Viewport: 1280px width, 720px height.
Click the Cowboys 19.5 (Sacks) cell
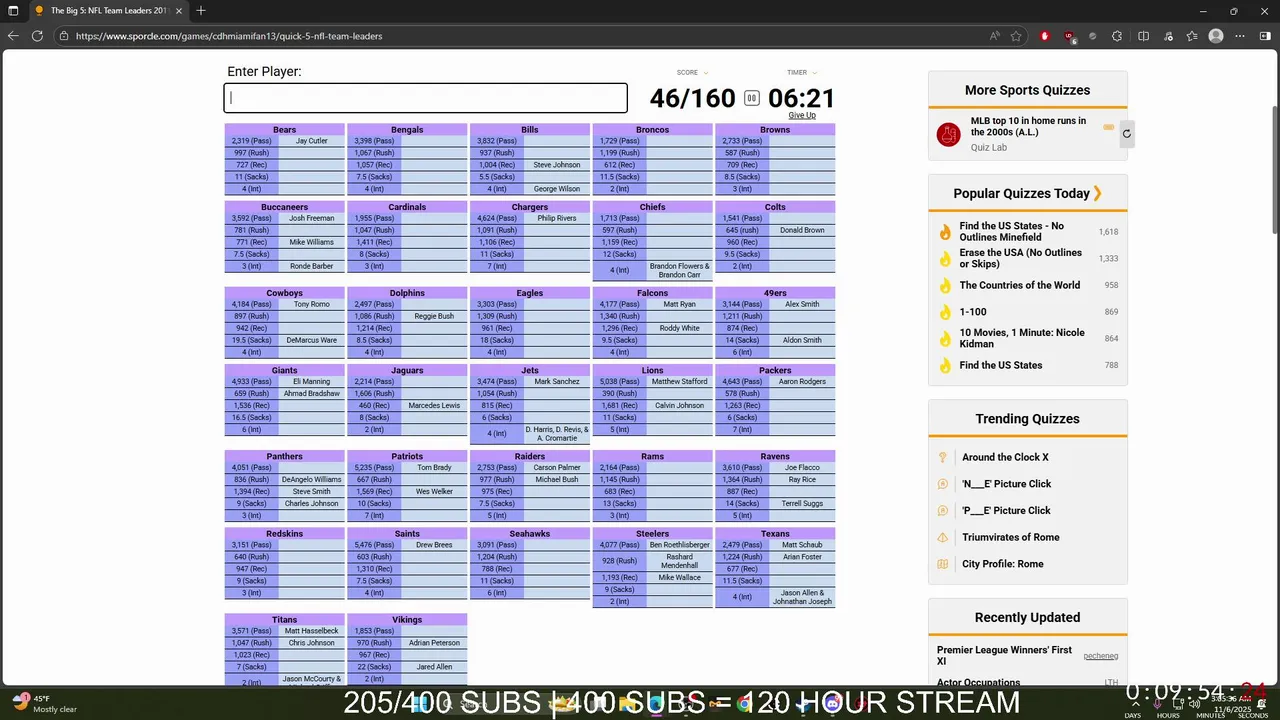252,340
